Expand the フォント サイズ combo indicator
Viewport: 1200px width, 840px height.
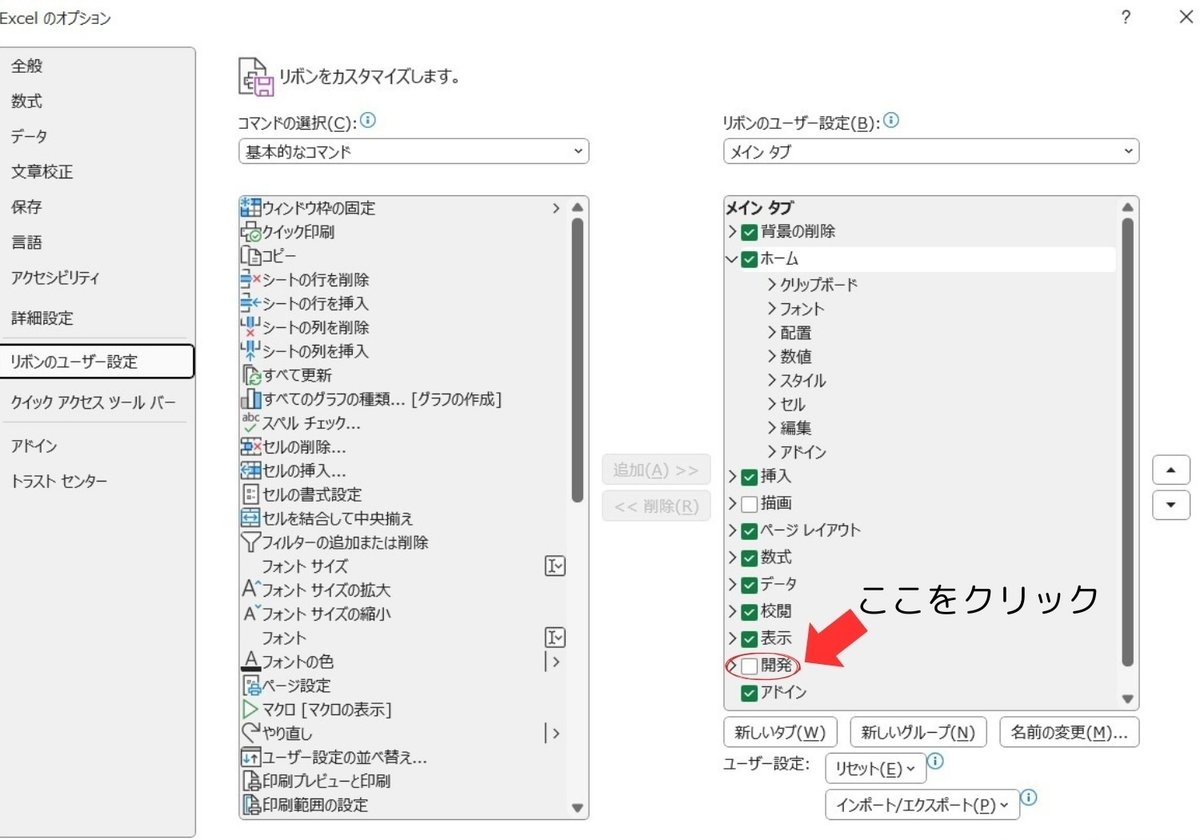555,566
